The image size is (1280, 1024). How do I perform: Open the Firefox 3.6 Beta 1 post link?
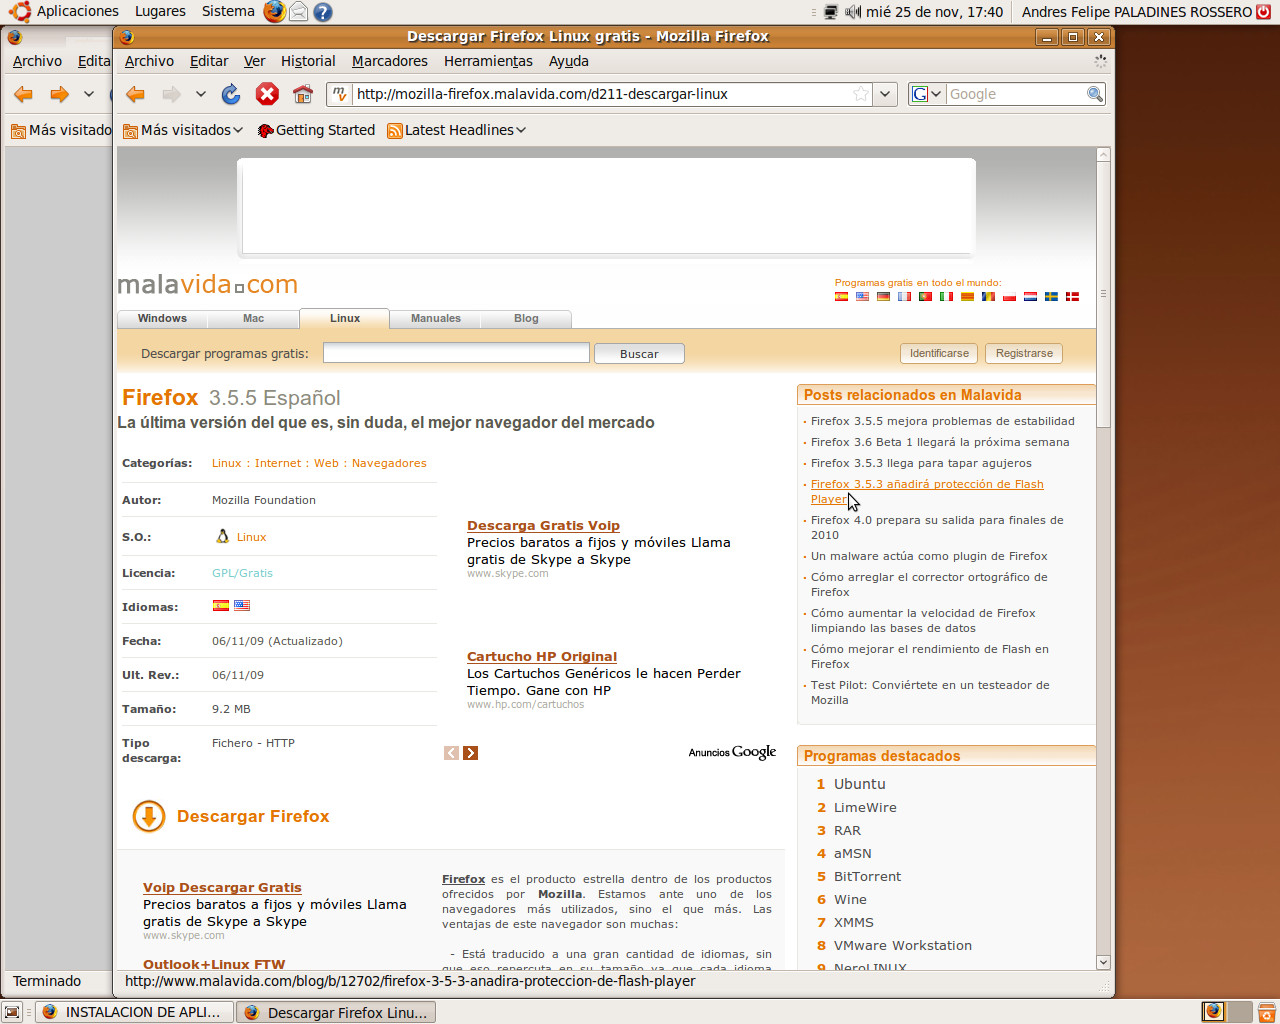tap(940, 442)
